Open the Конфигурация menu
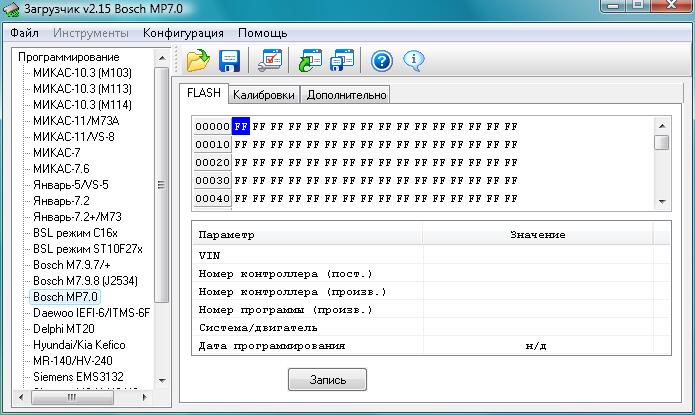The height and width of the screenshot is (415, 695). (x=183, y=33)
